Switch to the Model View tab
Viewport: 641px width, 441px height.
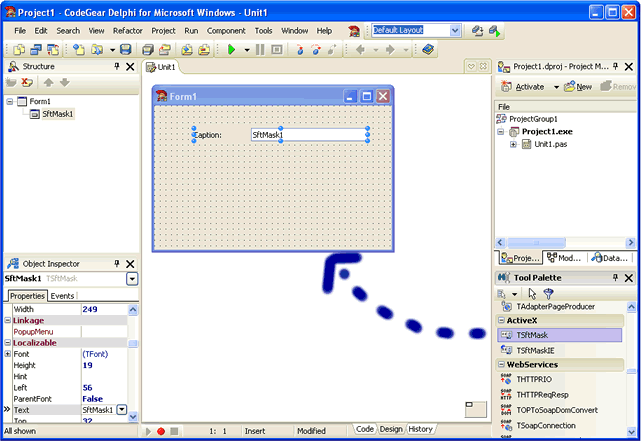[x=564, y=258]
